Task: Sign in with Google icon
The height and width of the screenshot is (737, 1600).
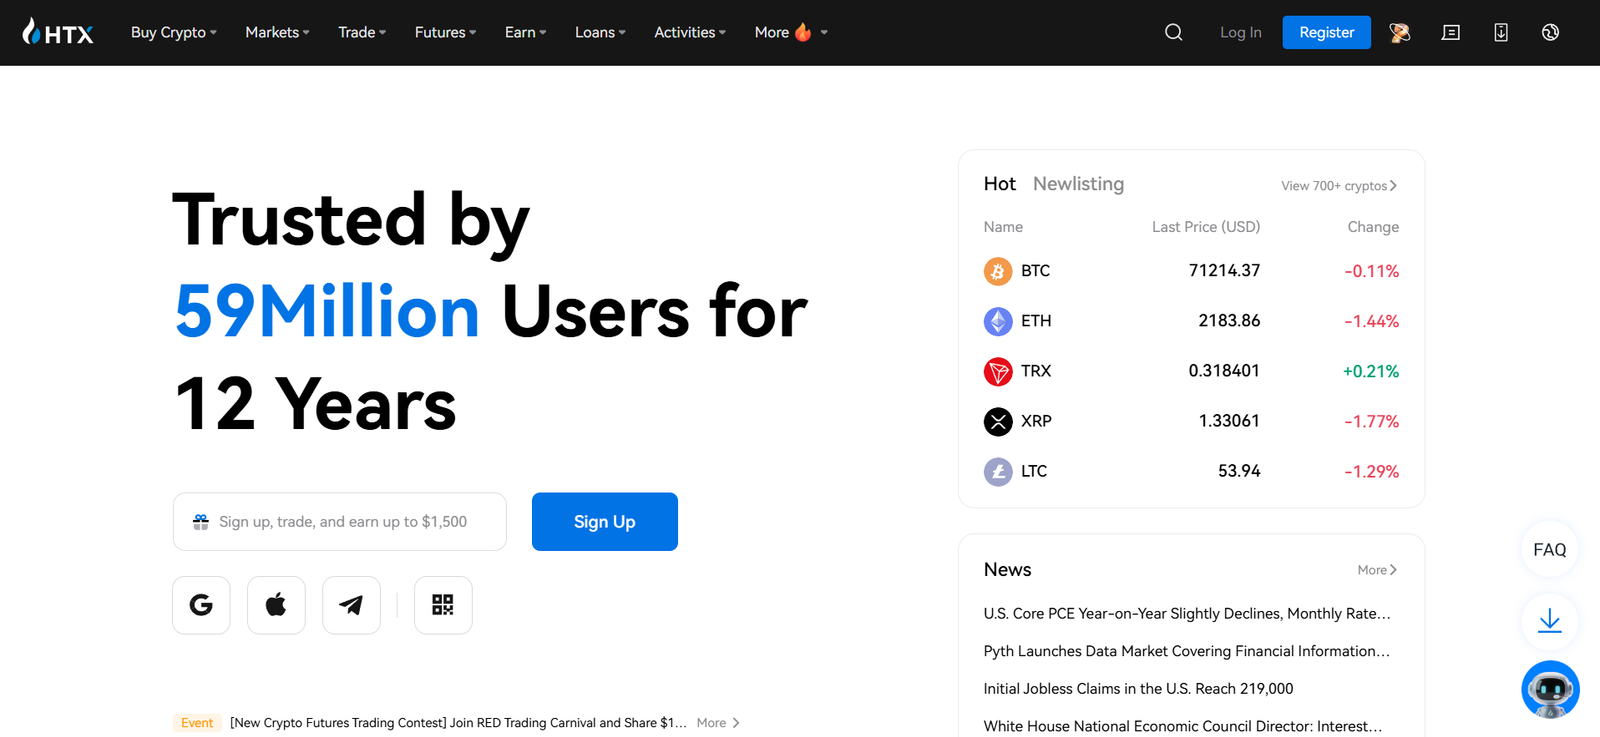Action: (x=201, y=605)
